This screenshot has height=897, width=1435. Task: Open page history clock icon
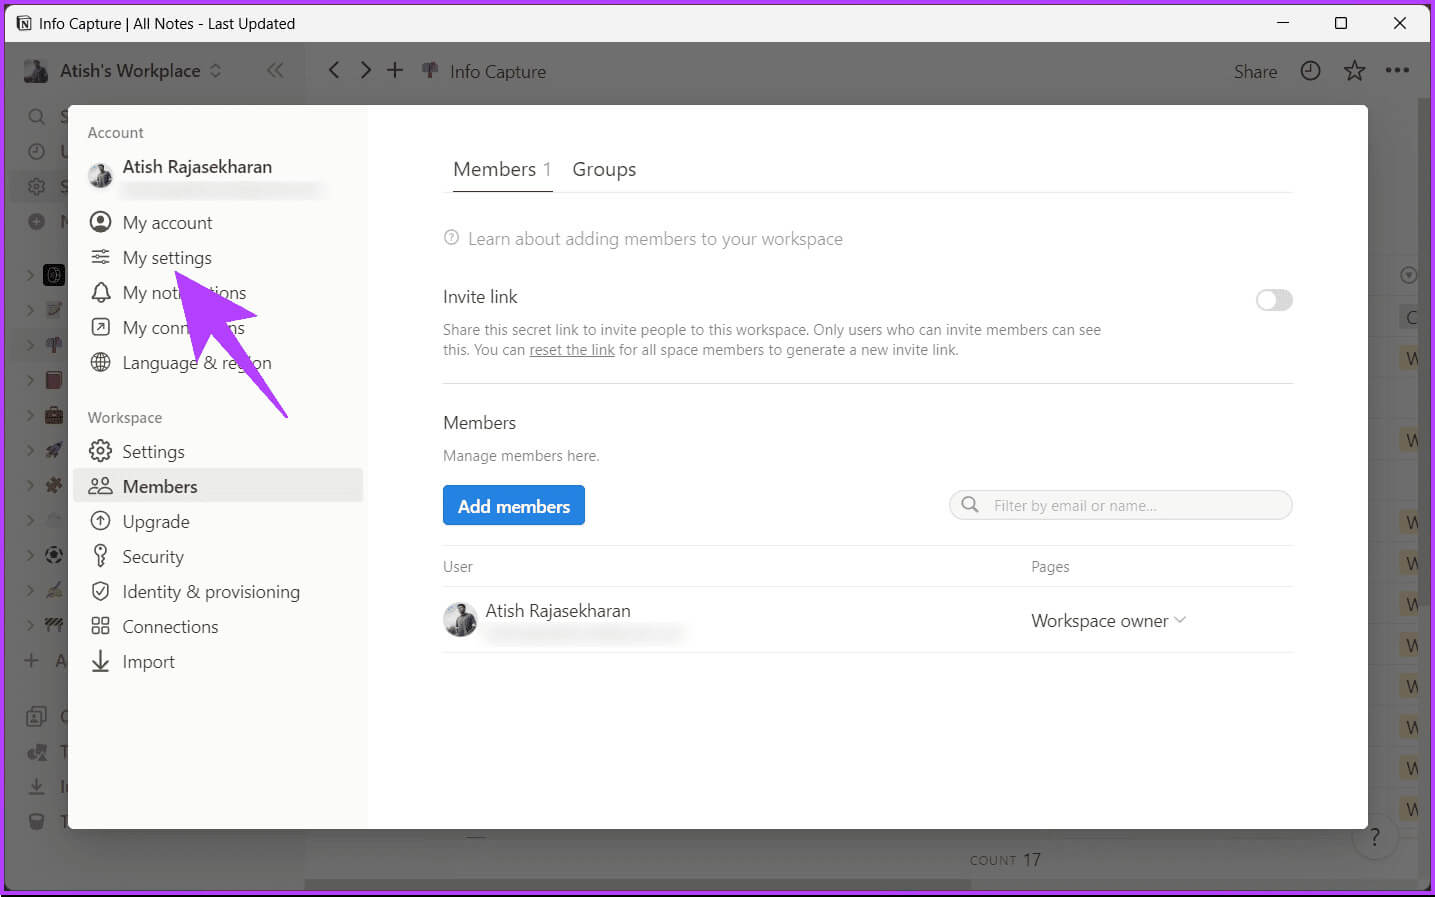(1310, 71)
